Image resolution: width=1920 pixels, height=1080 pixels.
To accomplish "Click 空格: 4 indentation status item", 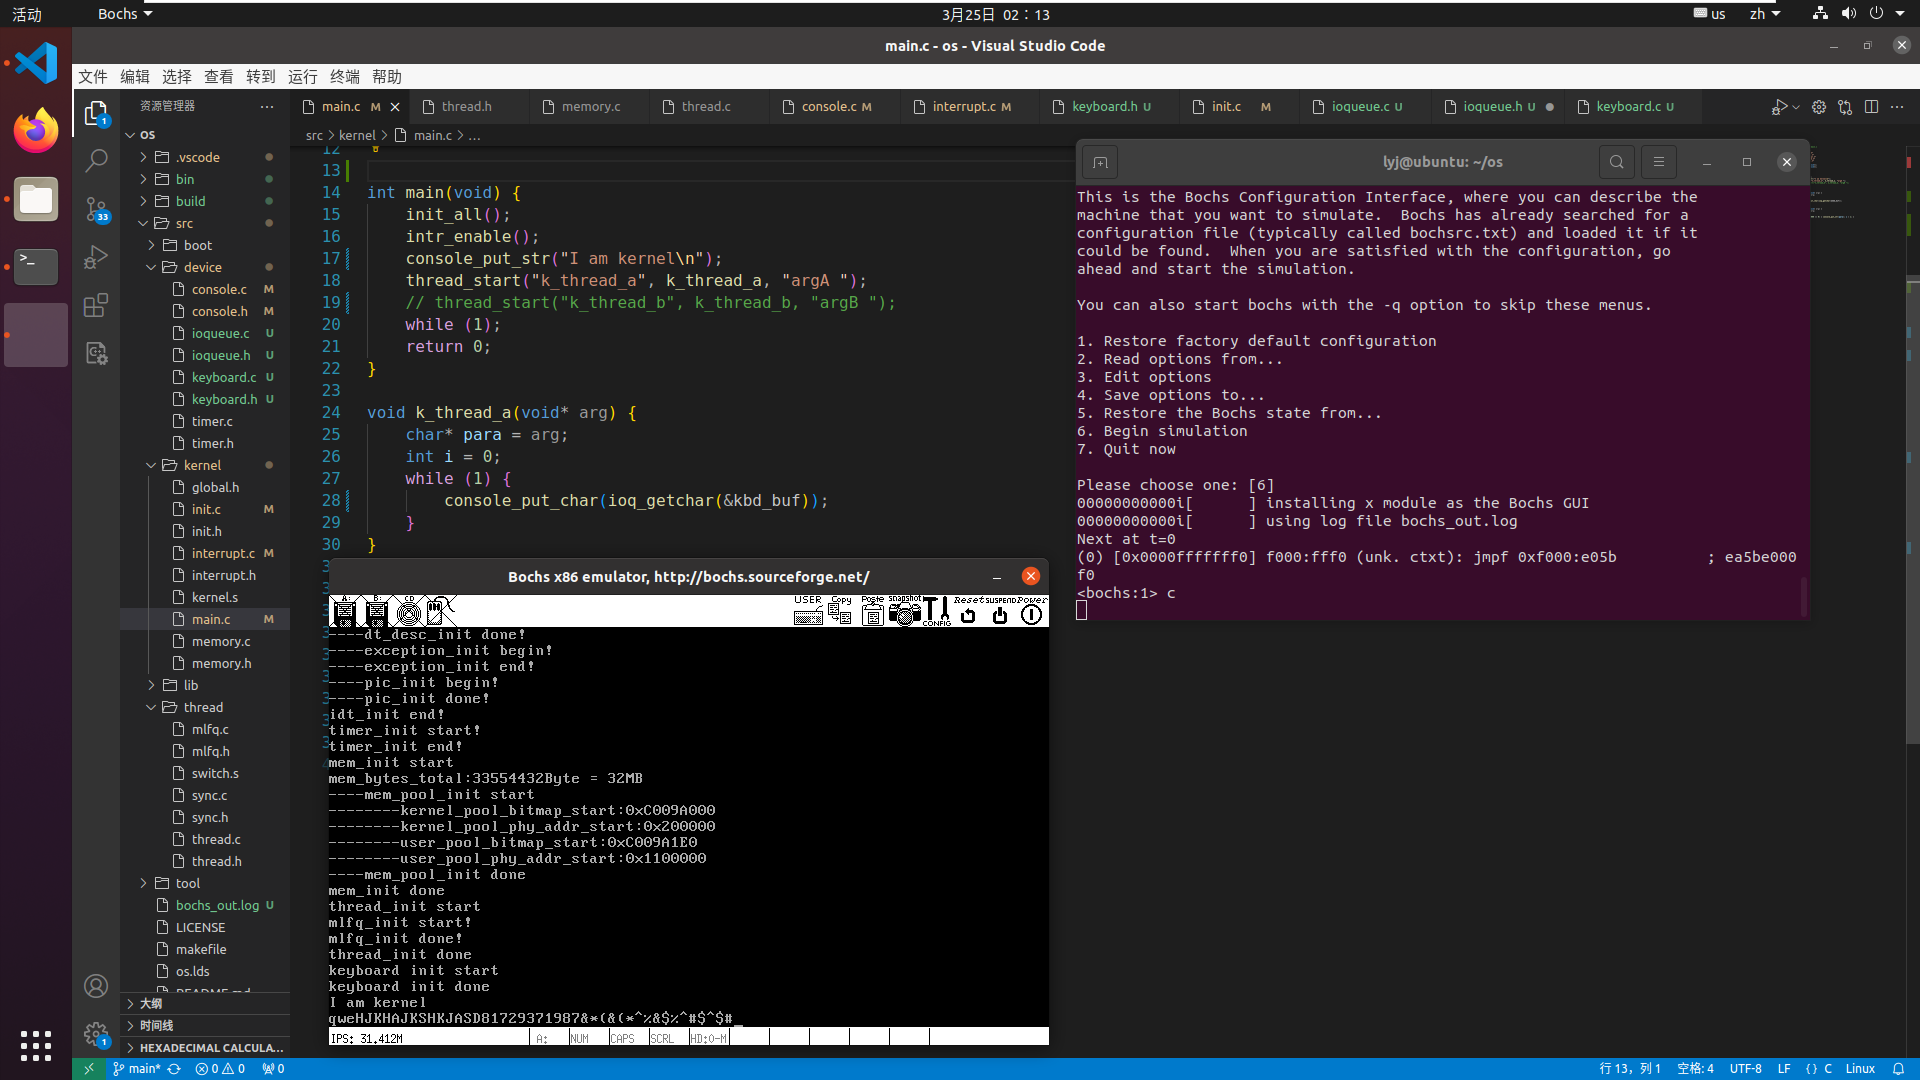I will [1695, 1069].
